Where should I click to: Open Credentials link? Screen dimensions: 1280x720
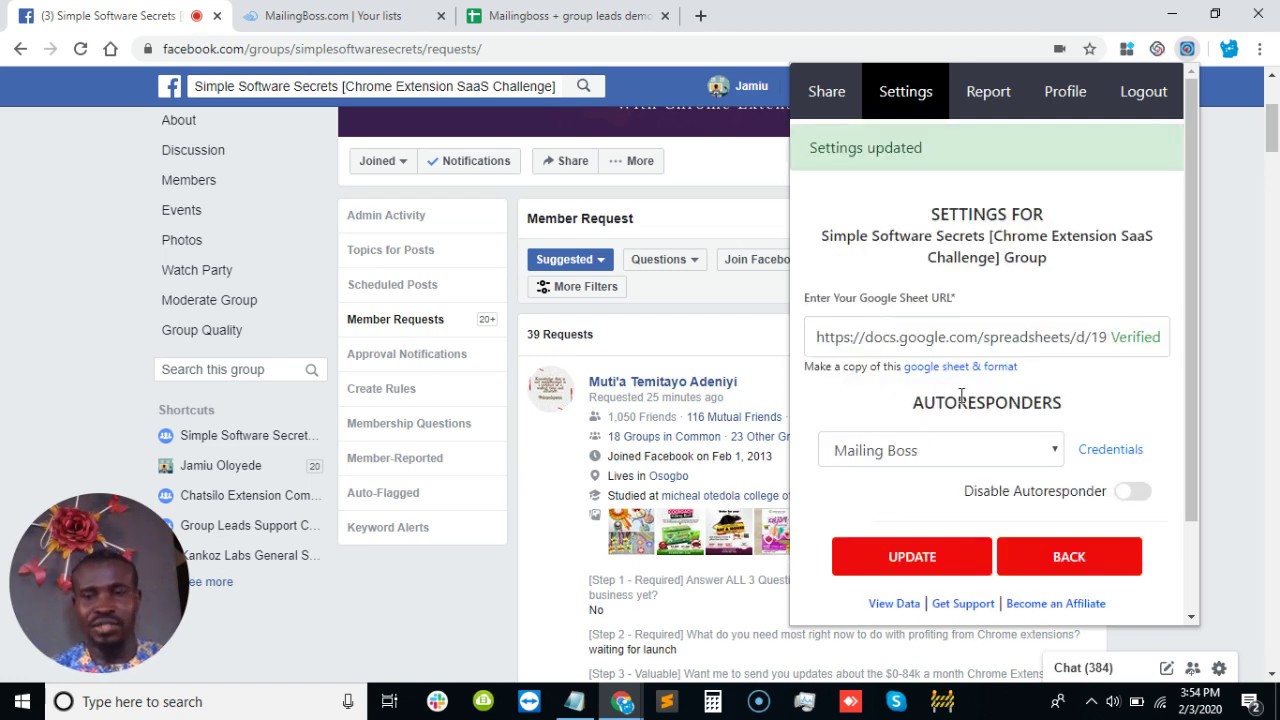(x=1110, y=449)
